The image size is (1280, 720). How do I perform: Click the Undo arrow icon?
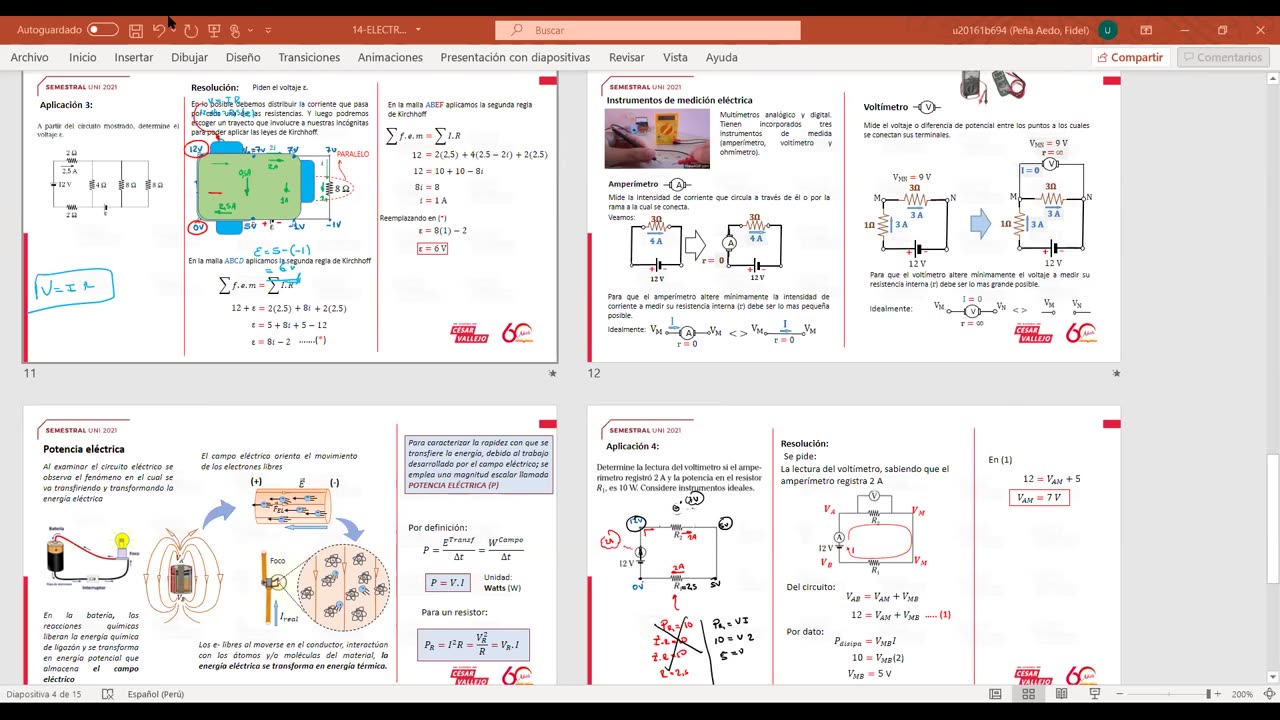pyautogui.click(x=158, y=30)
